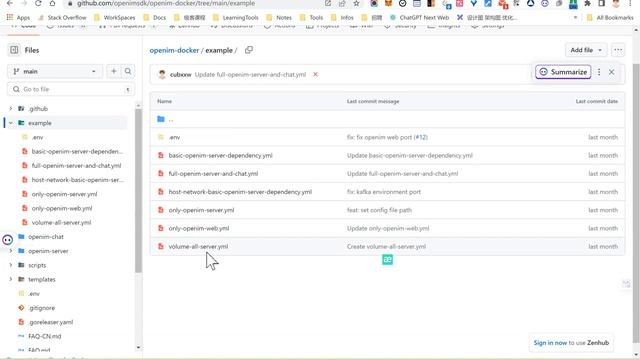
Task: Open the WorkSpaces bookmark folder
Action: pyautogui.click(x=115, y=18)
